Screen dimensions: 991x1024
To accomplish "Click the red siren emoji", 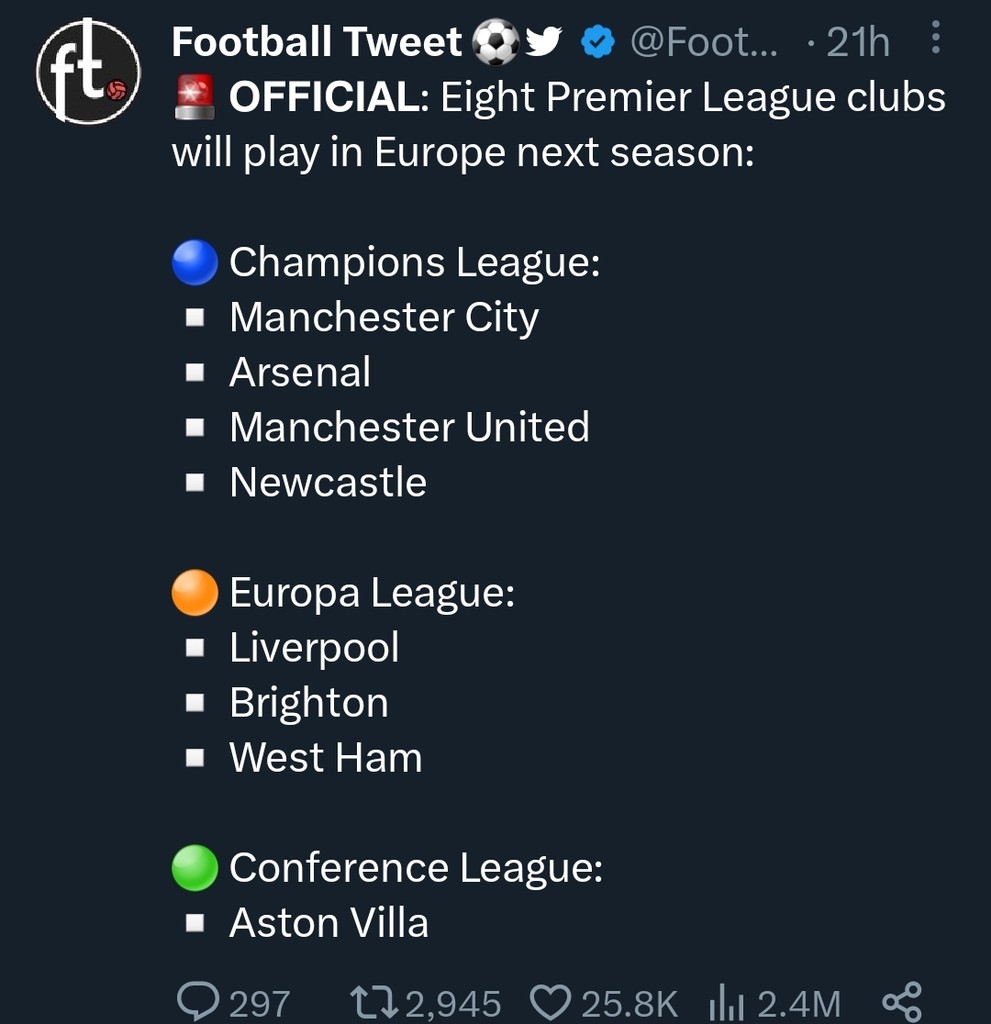I will pos(196,97).
